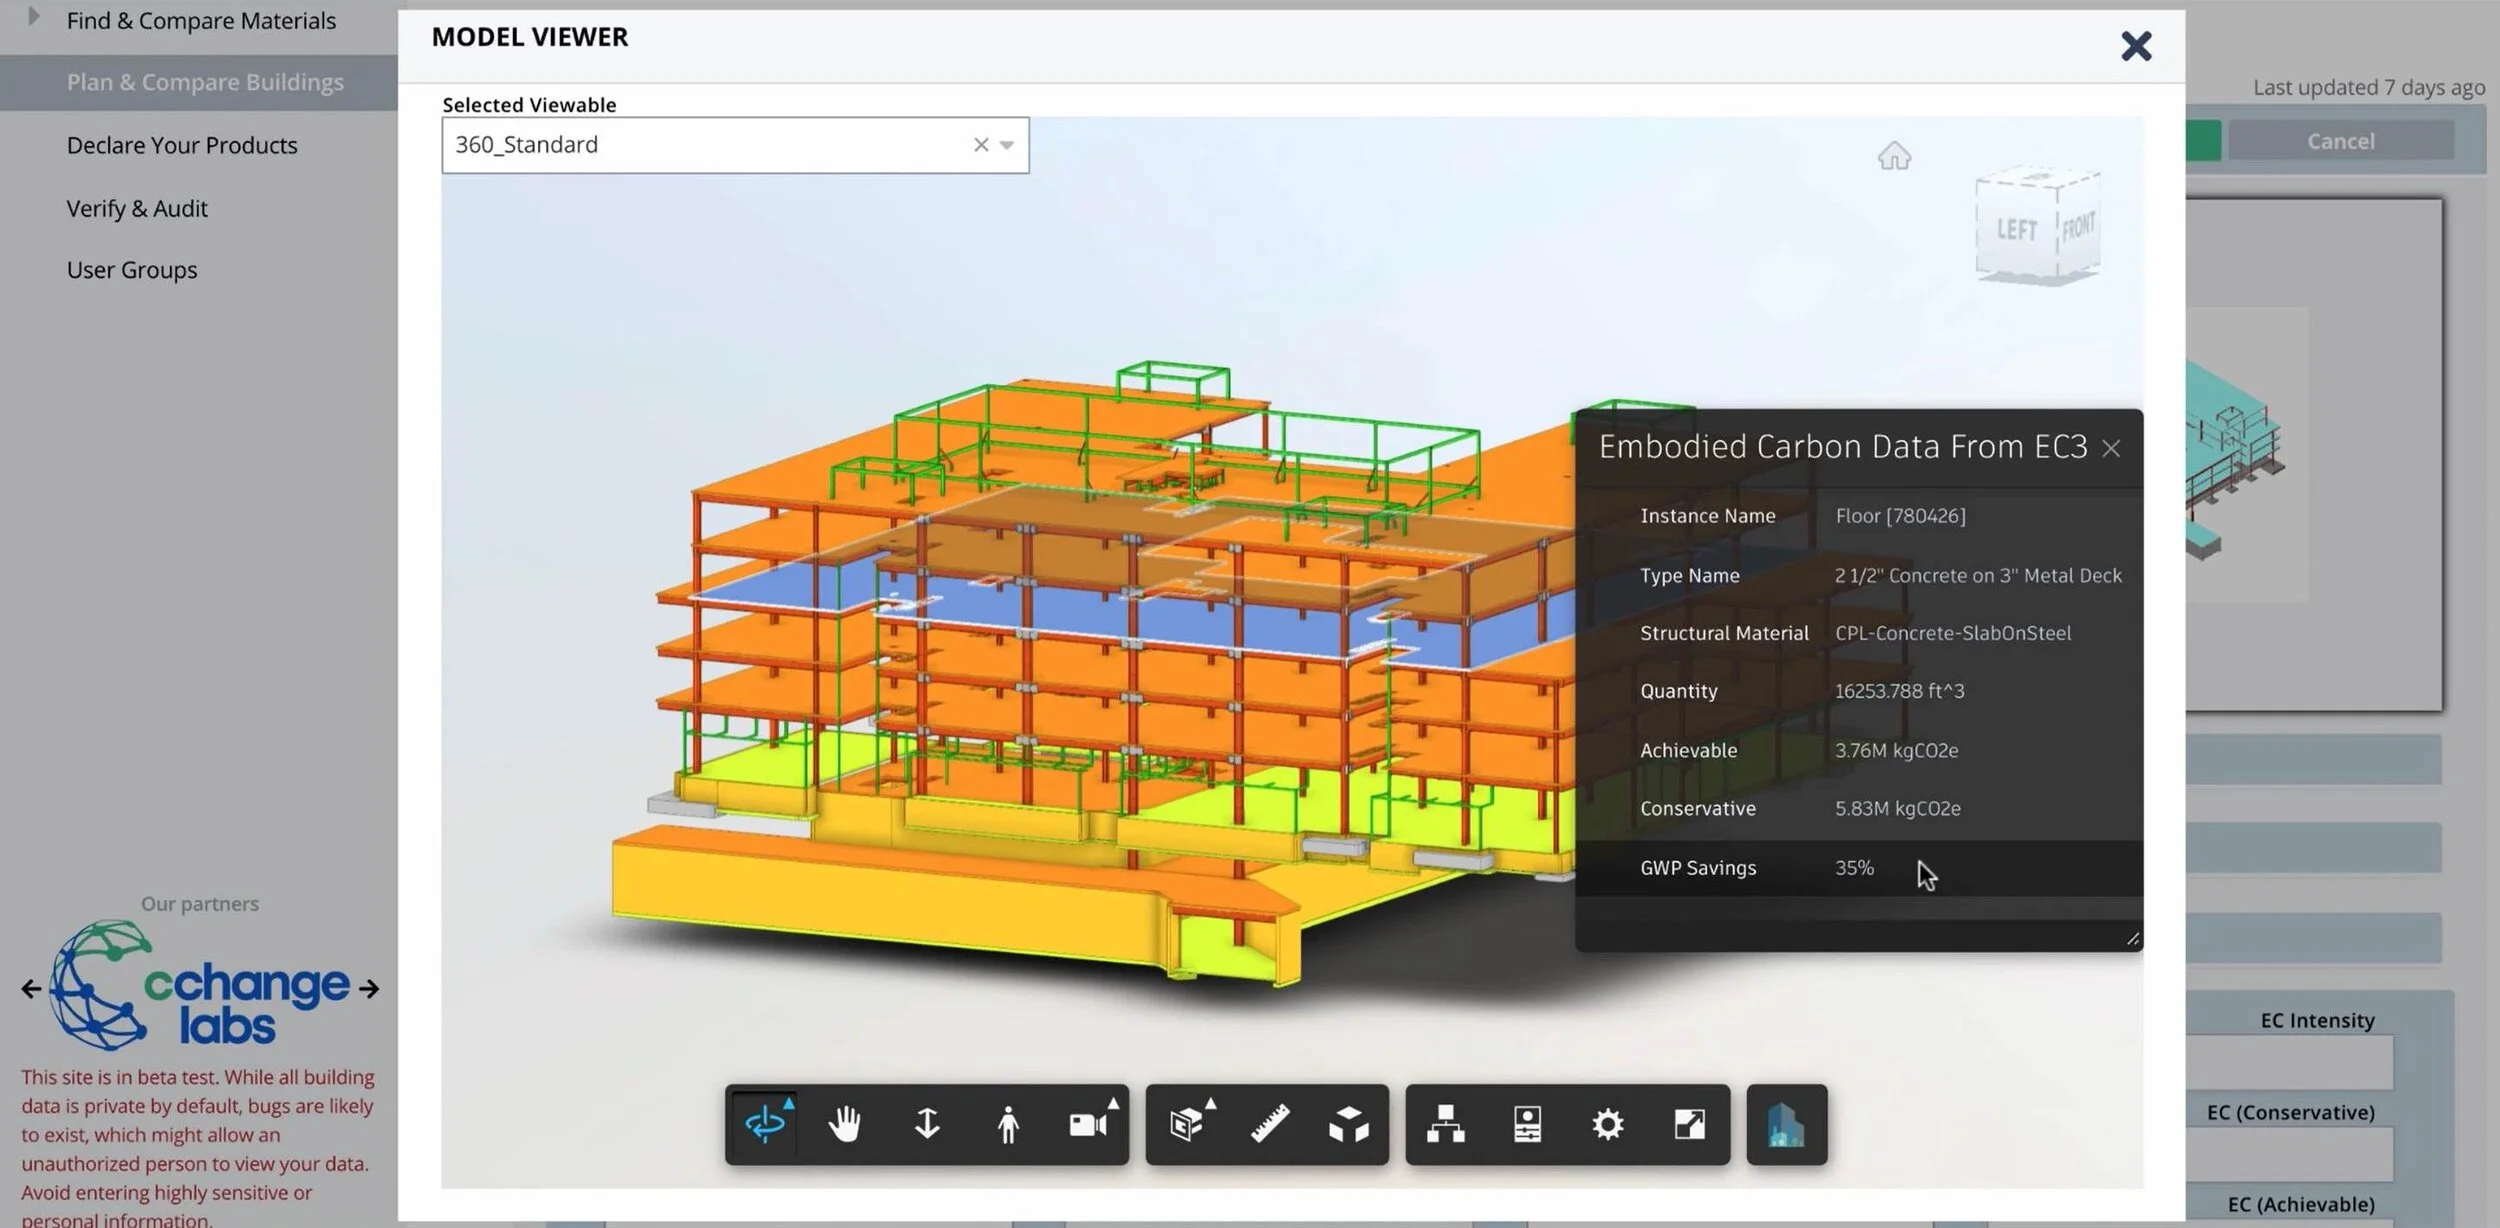Enter First Person walk mode
This screenshot has height=1228, width=2500.
click(1008, 1124)
